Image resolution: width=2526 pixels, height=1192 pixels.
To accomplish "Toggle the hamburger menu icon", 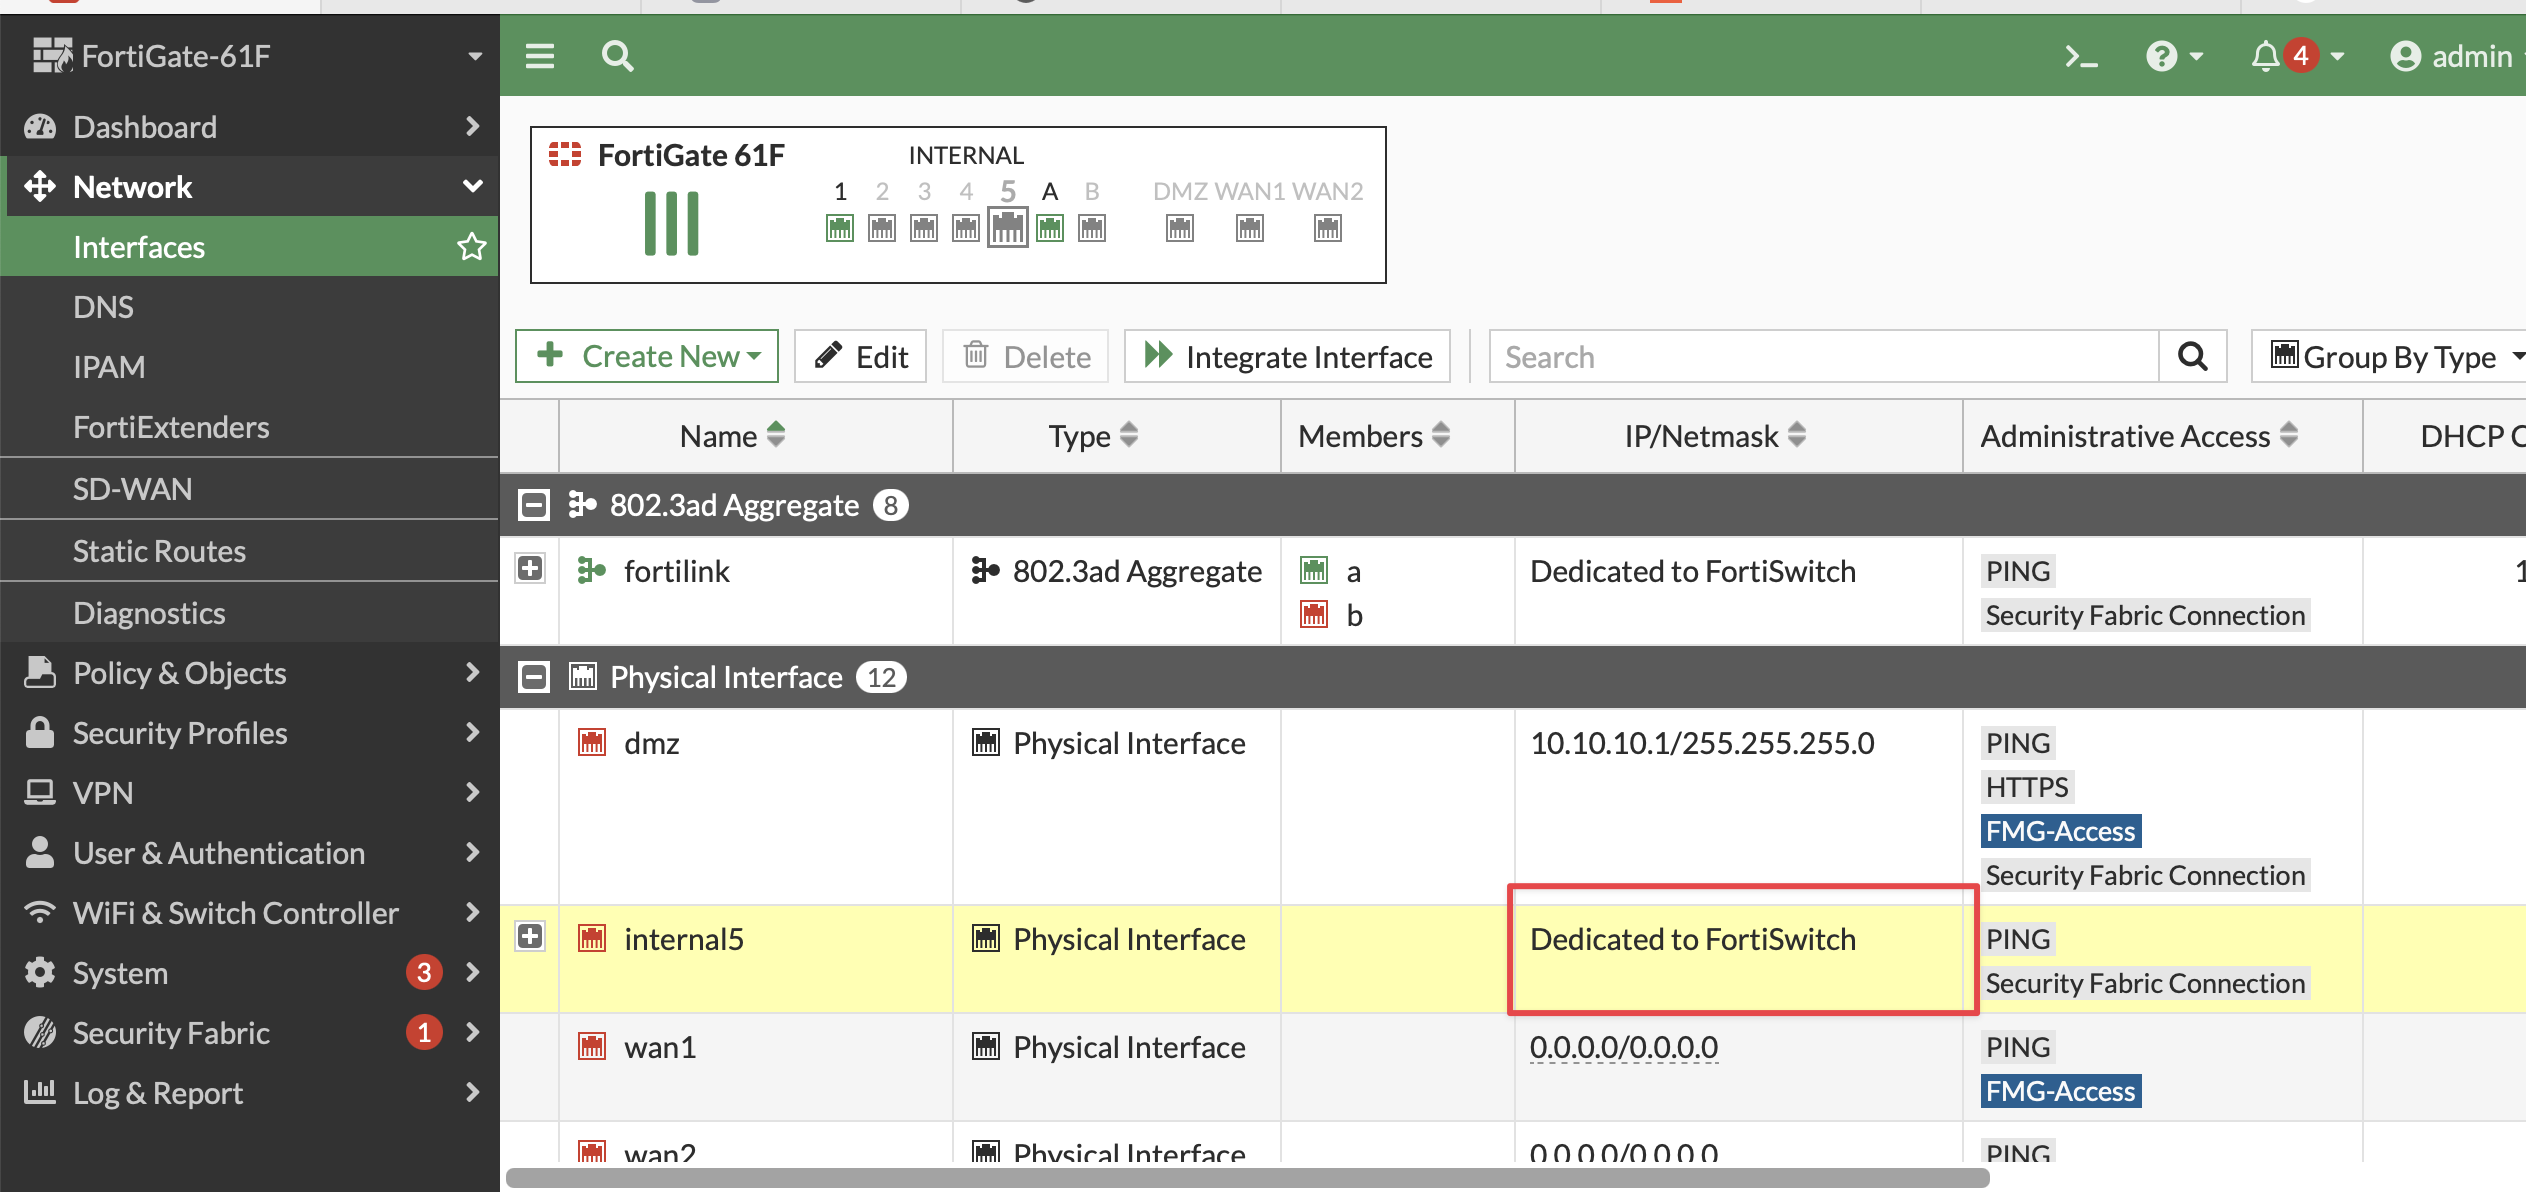I will point(540,56).
